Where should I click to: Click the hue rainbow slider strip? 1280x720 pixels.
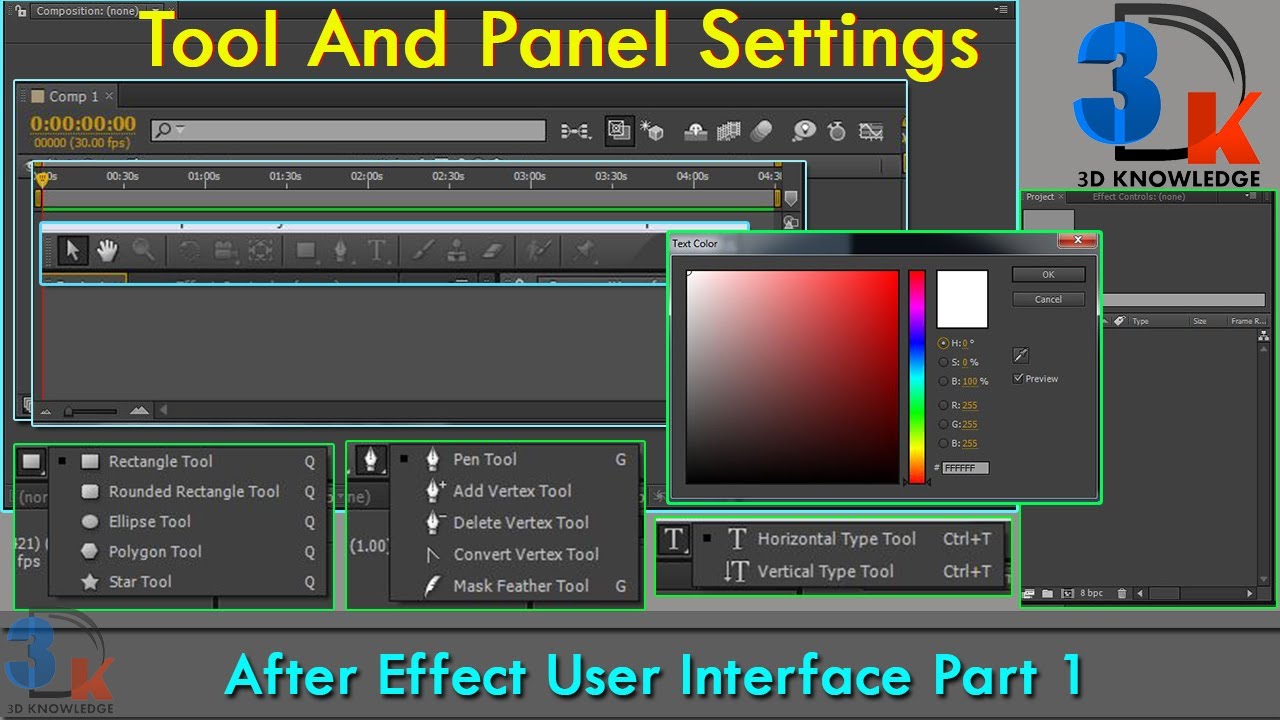(x=916, y=376)
